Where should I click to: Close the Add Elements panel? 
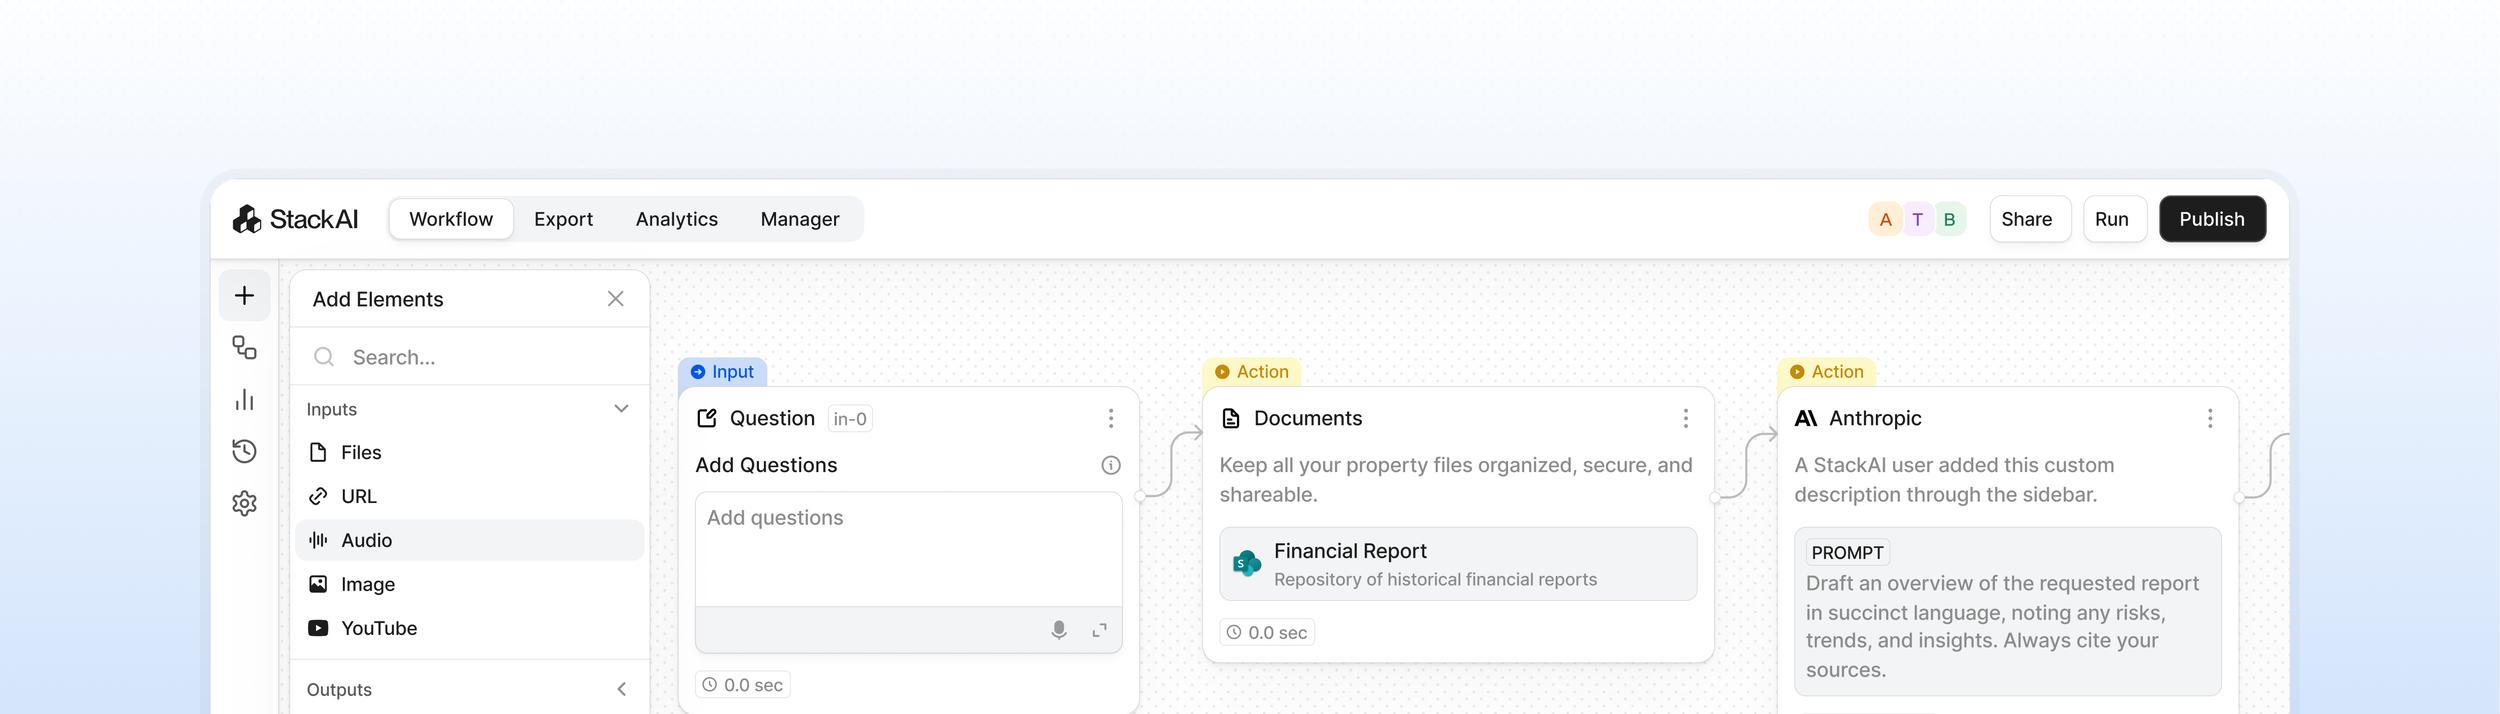pyautogui.click(x=615, y=299)
